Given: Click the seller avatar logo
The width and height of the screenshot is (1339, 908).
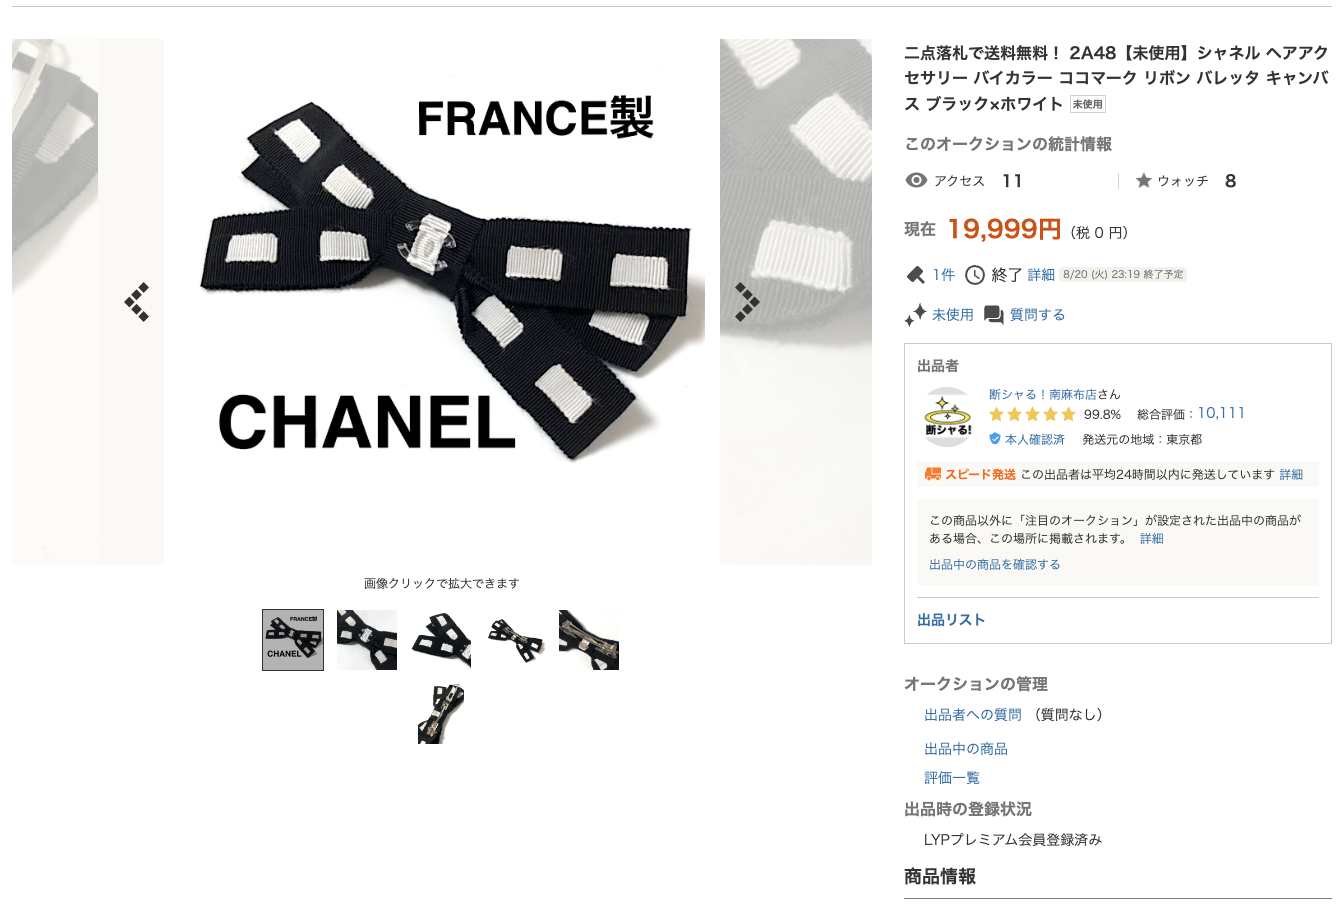Looking at the screenshot, I should tap(948, 417).
